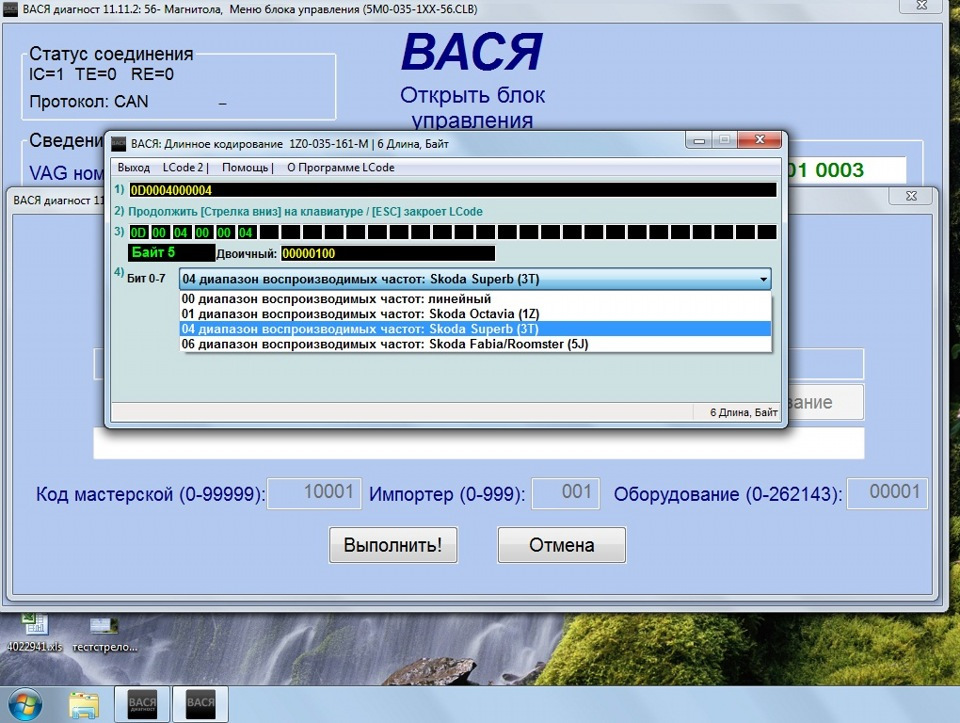This screenshot has height=723, width=960.
Task: Click the ВАСЯ диагност main window title icon
Action: (10, 9)
